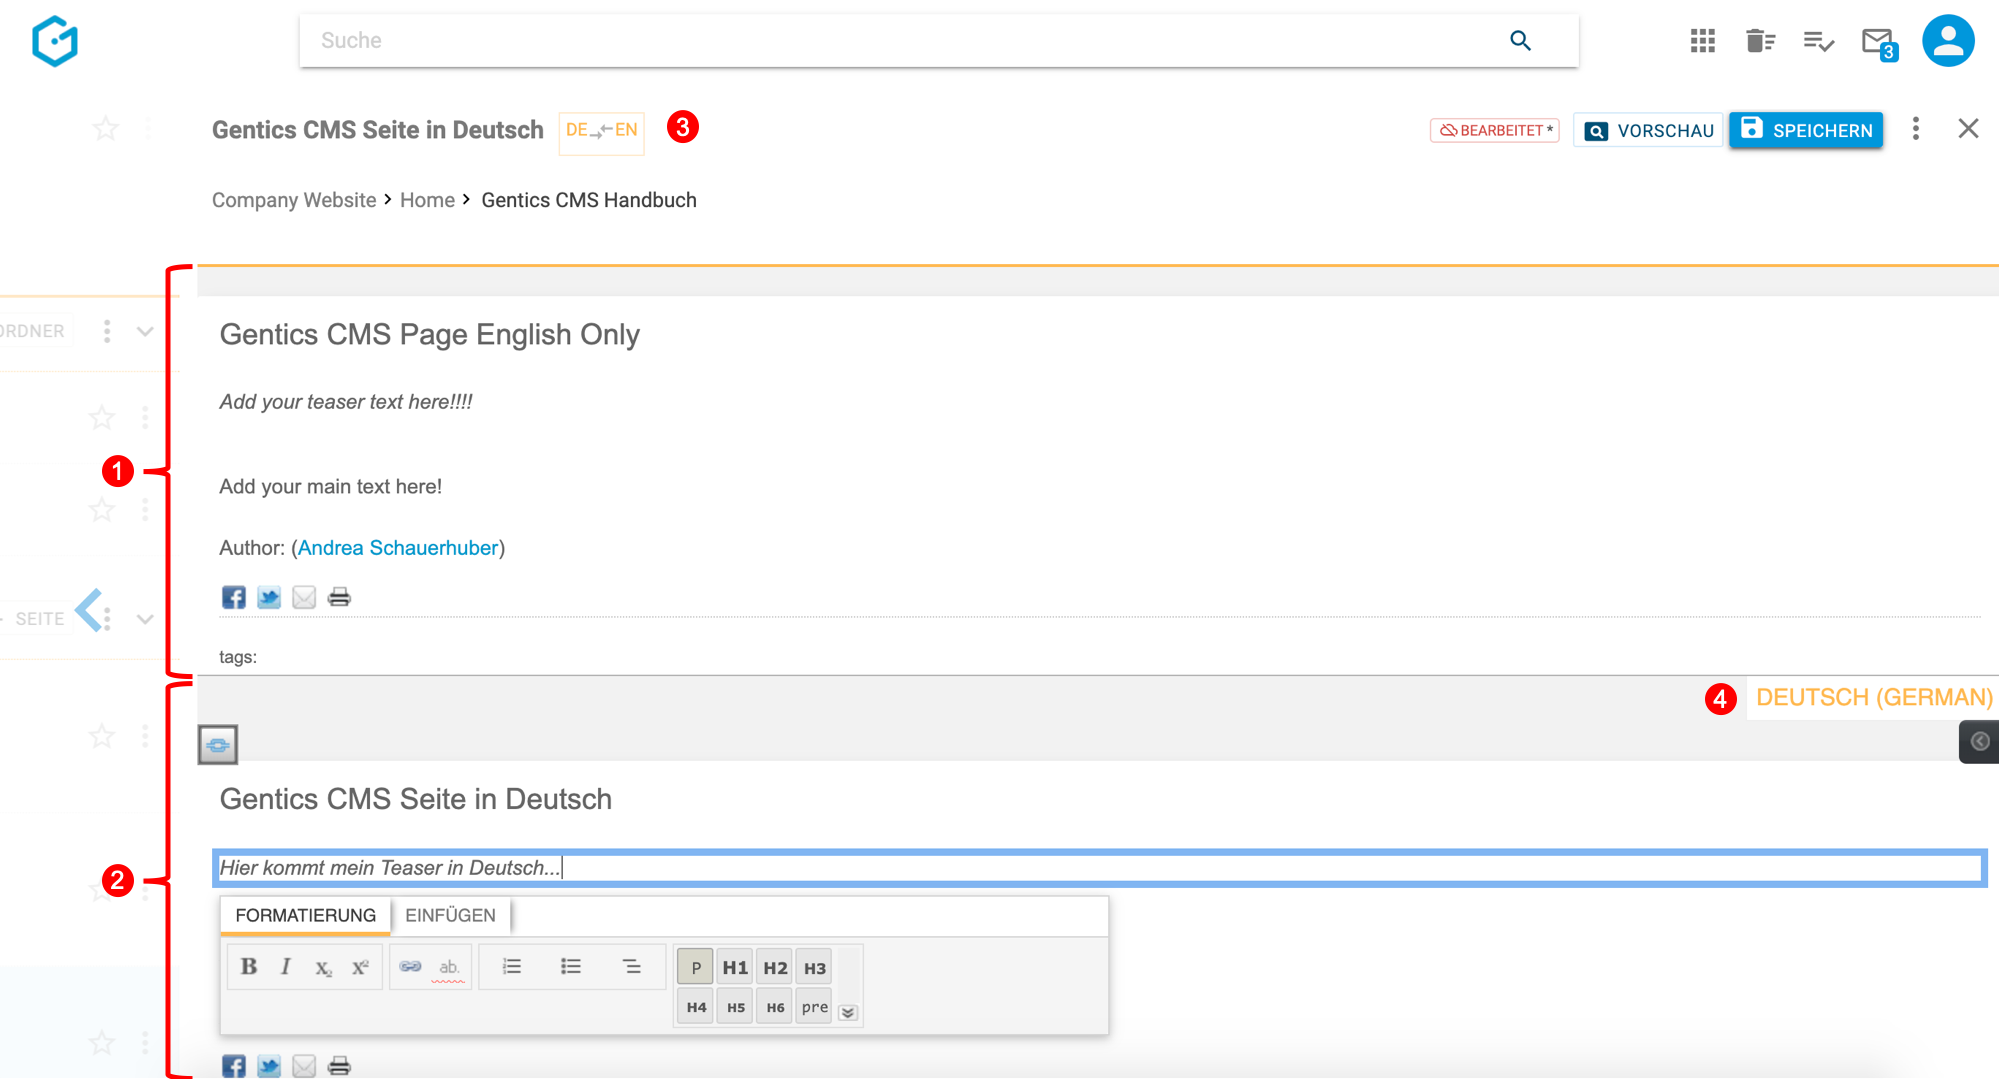Click the German teaser text field
1999x1079 pixels.
(x=1099, y=868)
